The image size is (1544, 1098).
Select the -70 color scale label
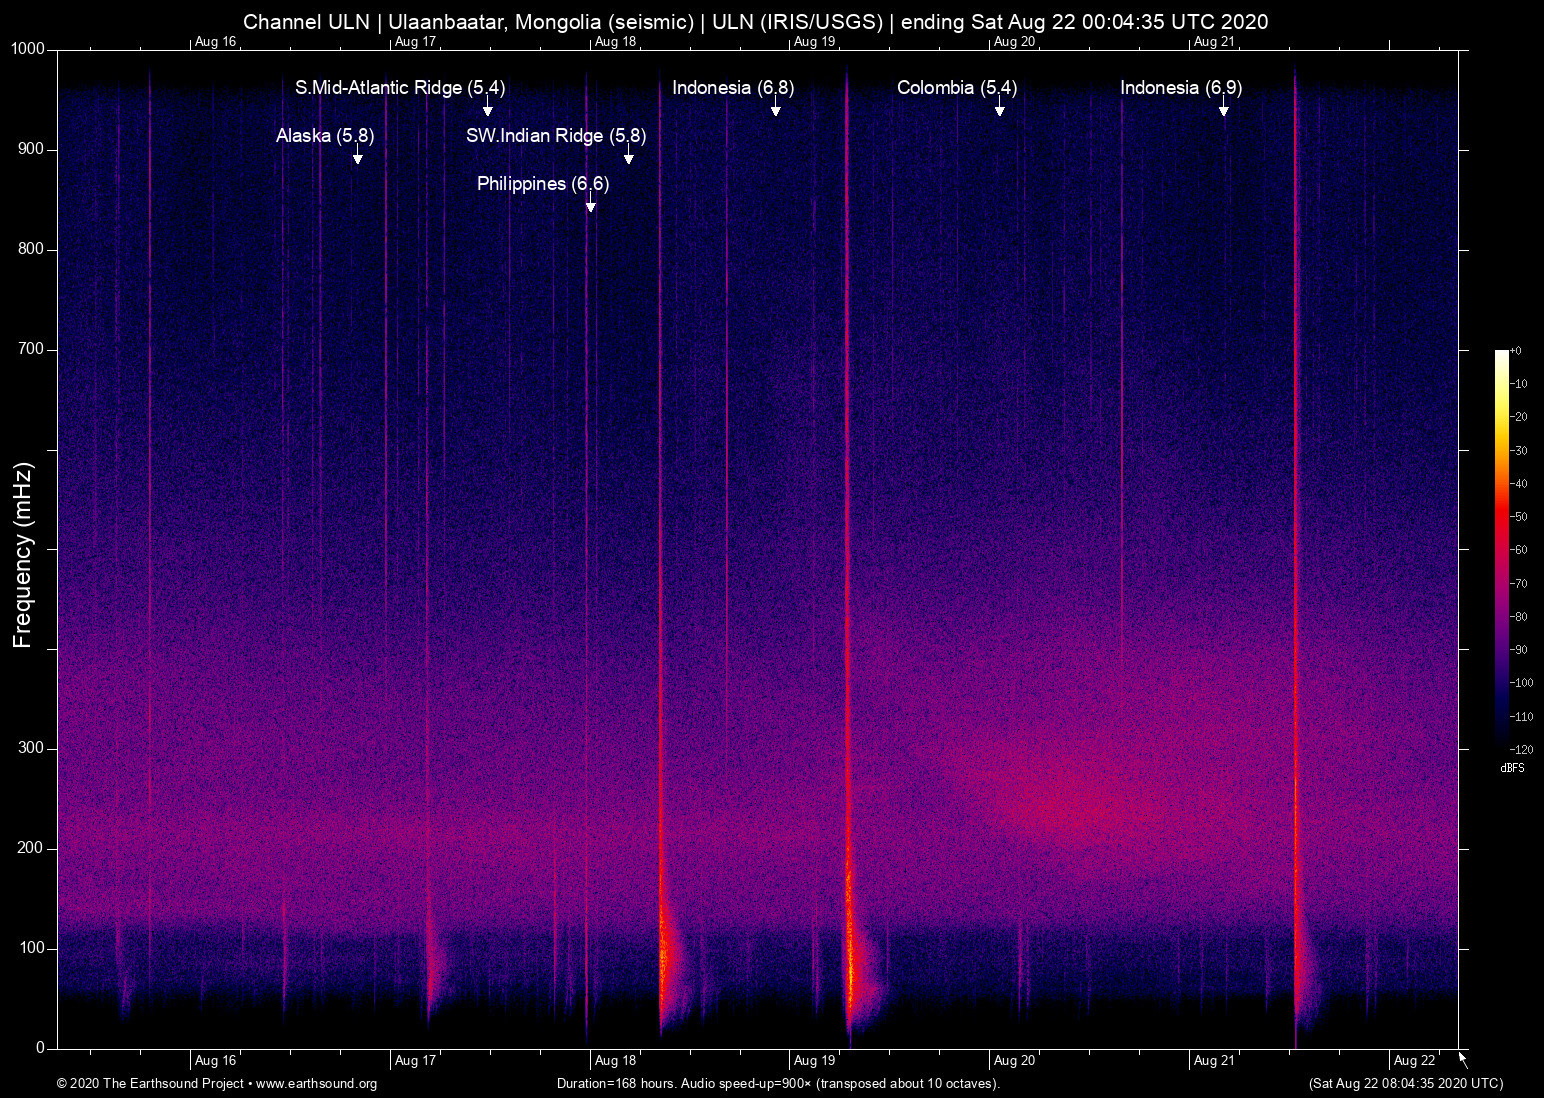1519,583
